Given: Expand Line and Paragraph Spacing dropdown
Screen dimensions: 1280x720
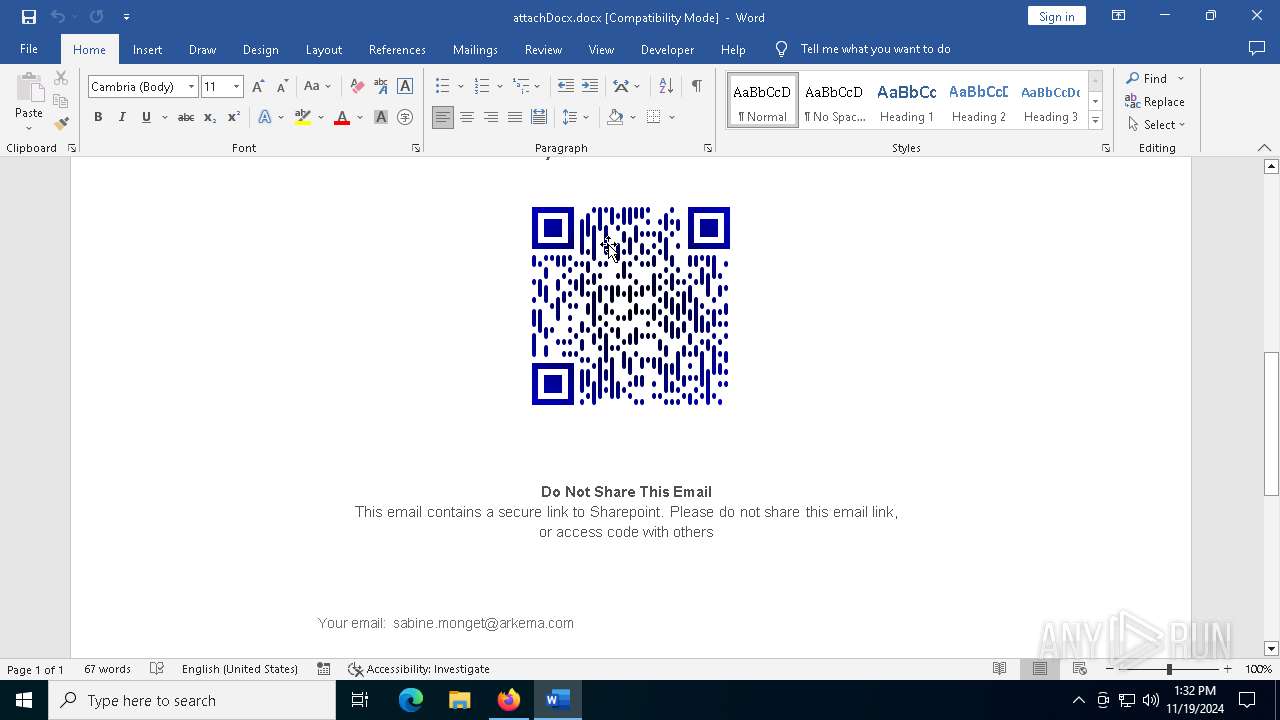Looking at the screenshot, I should [x=587, y=117].
